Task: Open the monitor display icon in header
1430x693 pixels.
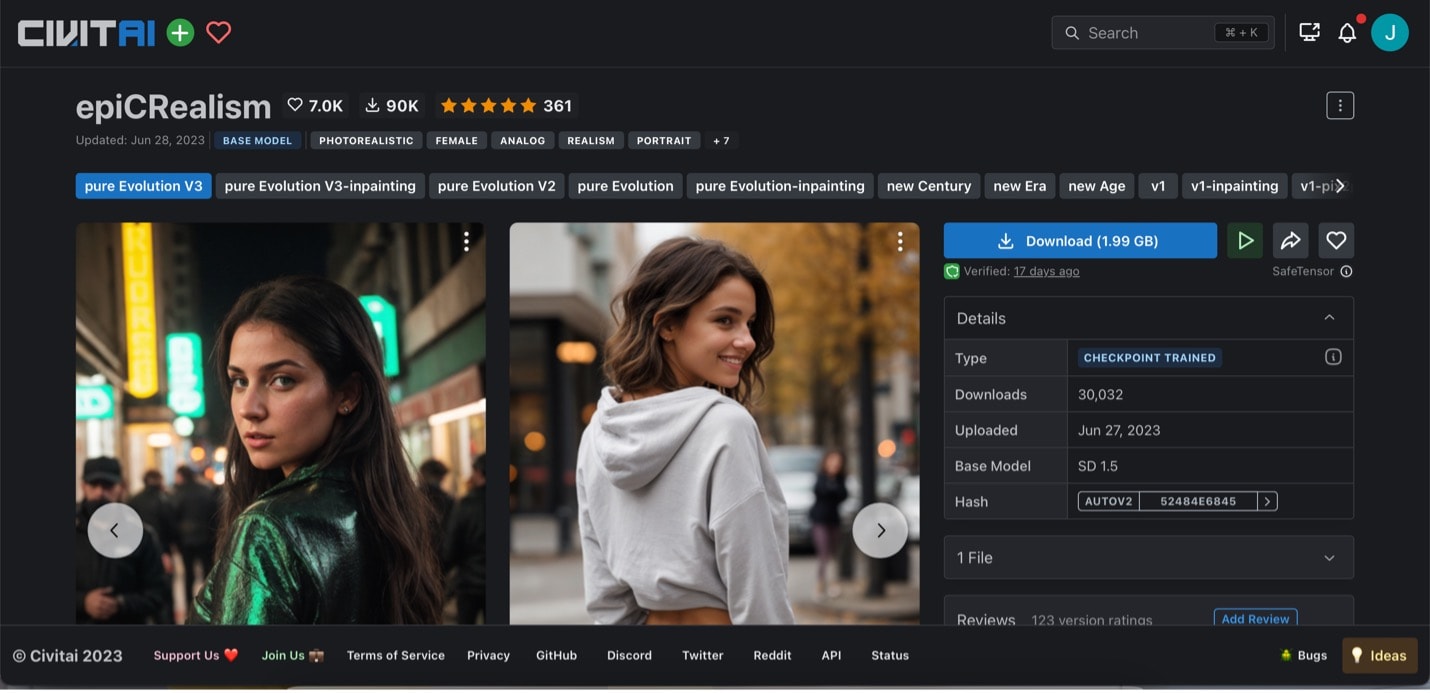Action: click(x=1309, y=33)
